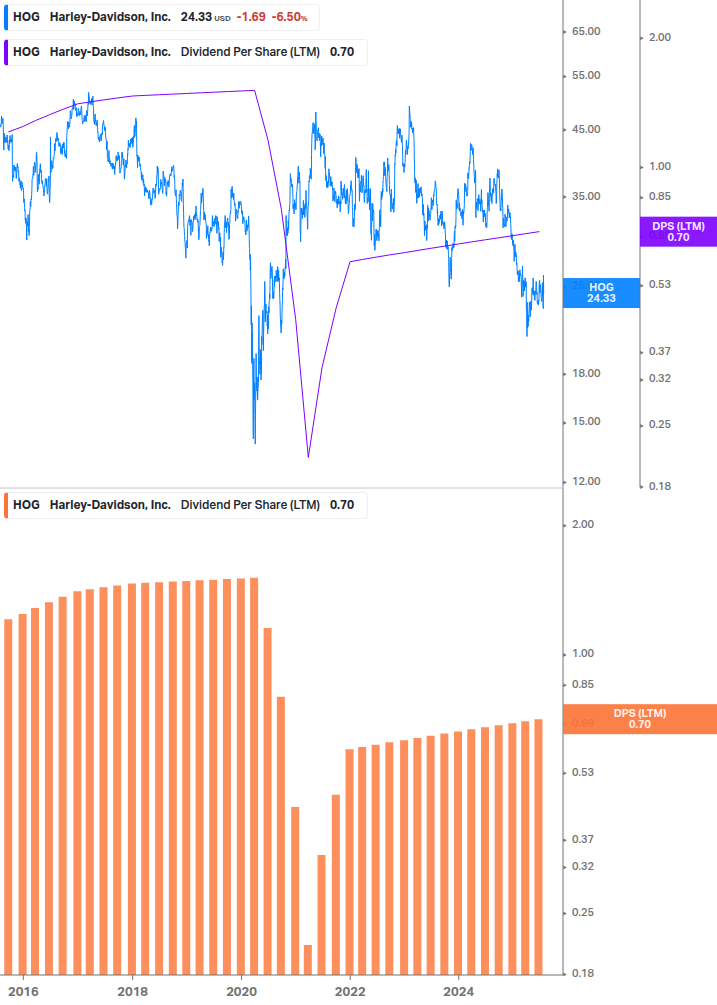
Task: Select the HOG price value 24.33 in the top legend
Action: 196,17
